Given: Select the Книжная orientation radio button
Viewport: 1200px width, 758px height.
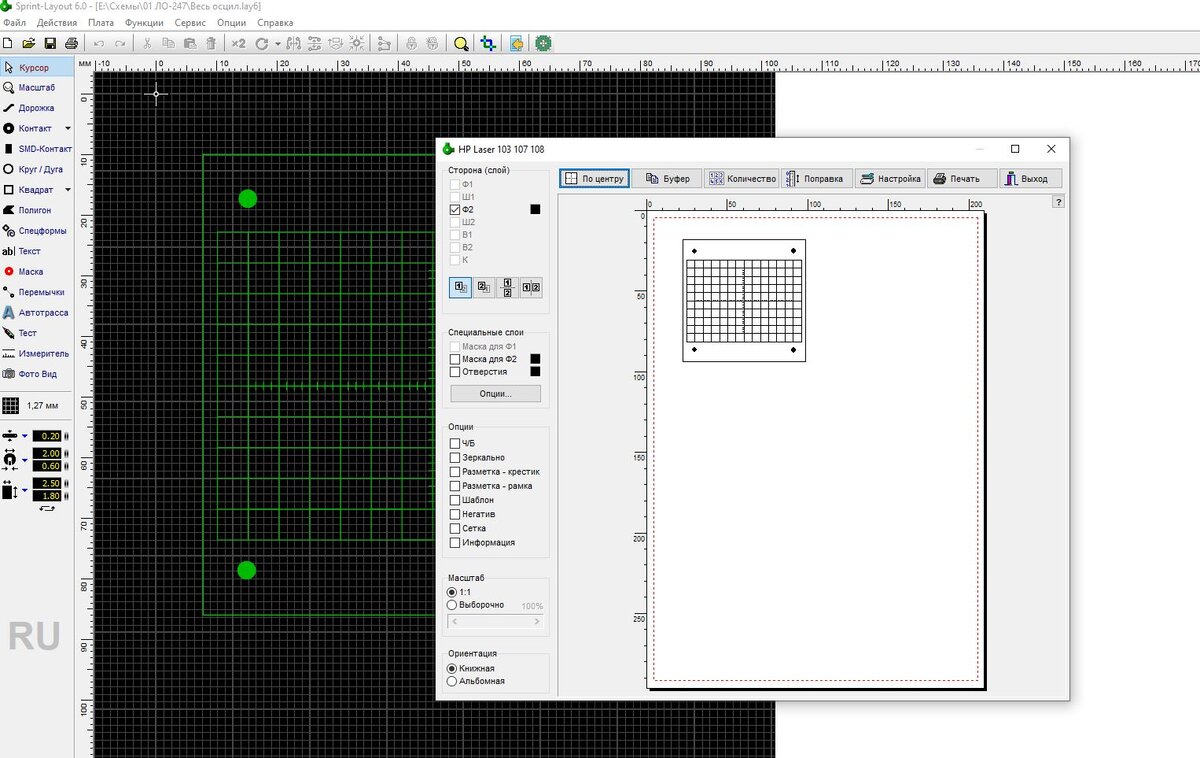Looking at the screenshot, I should click(452, 668).
